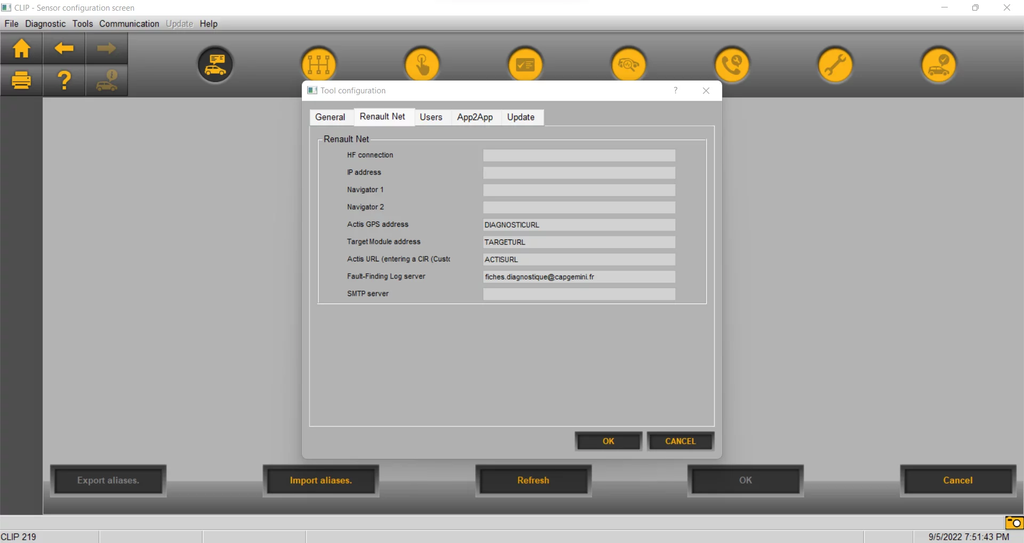The image size is (1024, 543).
Task: Click the printer icon
Action: pos(21,81)
